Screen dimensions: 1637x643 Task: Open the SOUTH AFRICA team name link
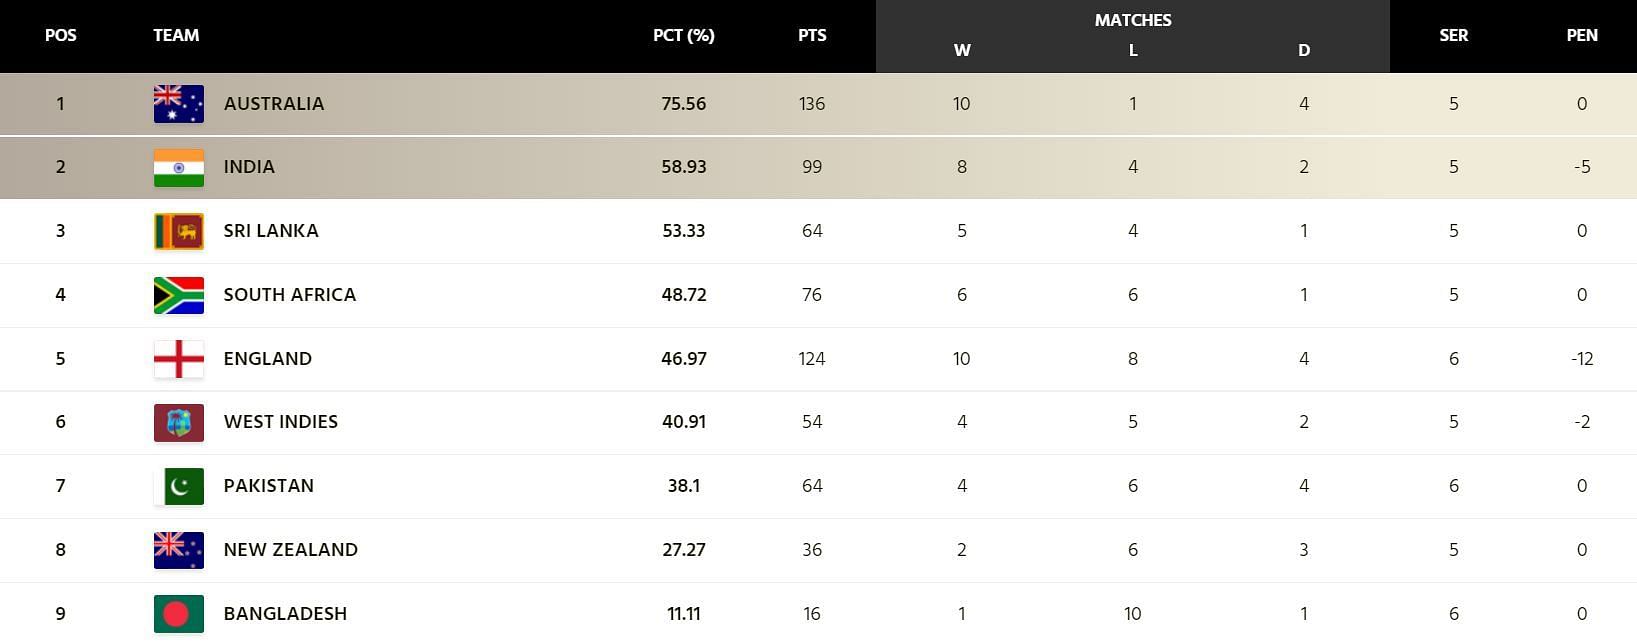(290, 295)
